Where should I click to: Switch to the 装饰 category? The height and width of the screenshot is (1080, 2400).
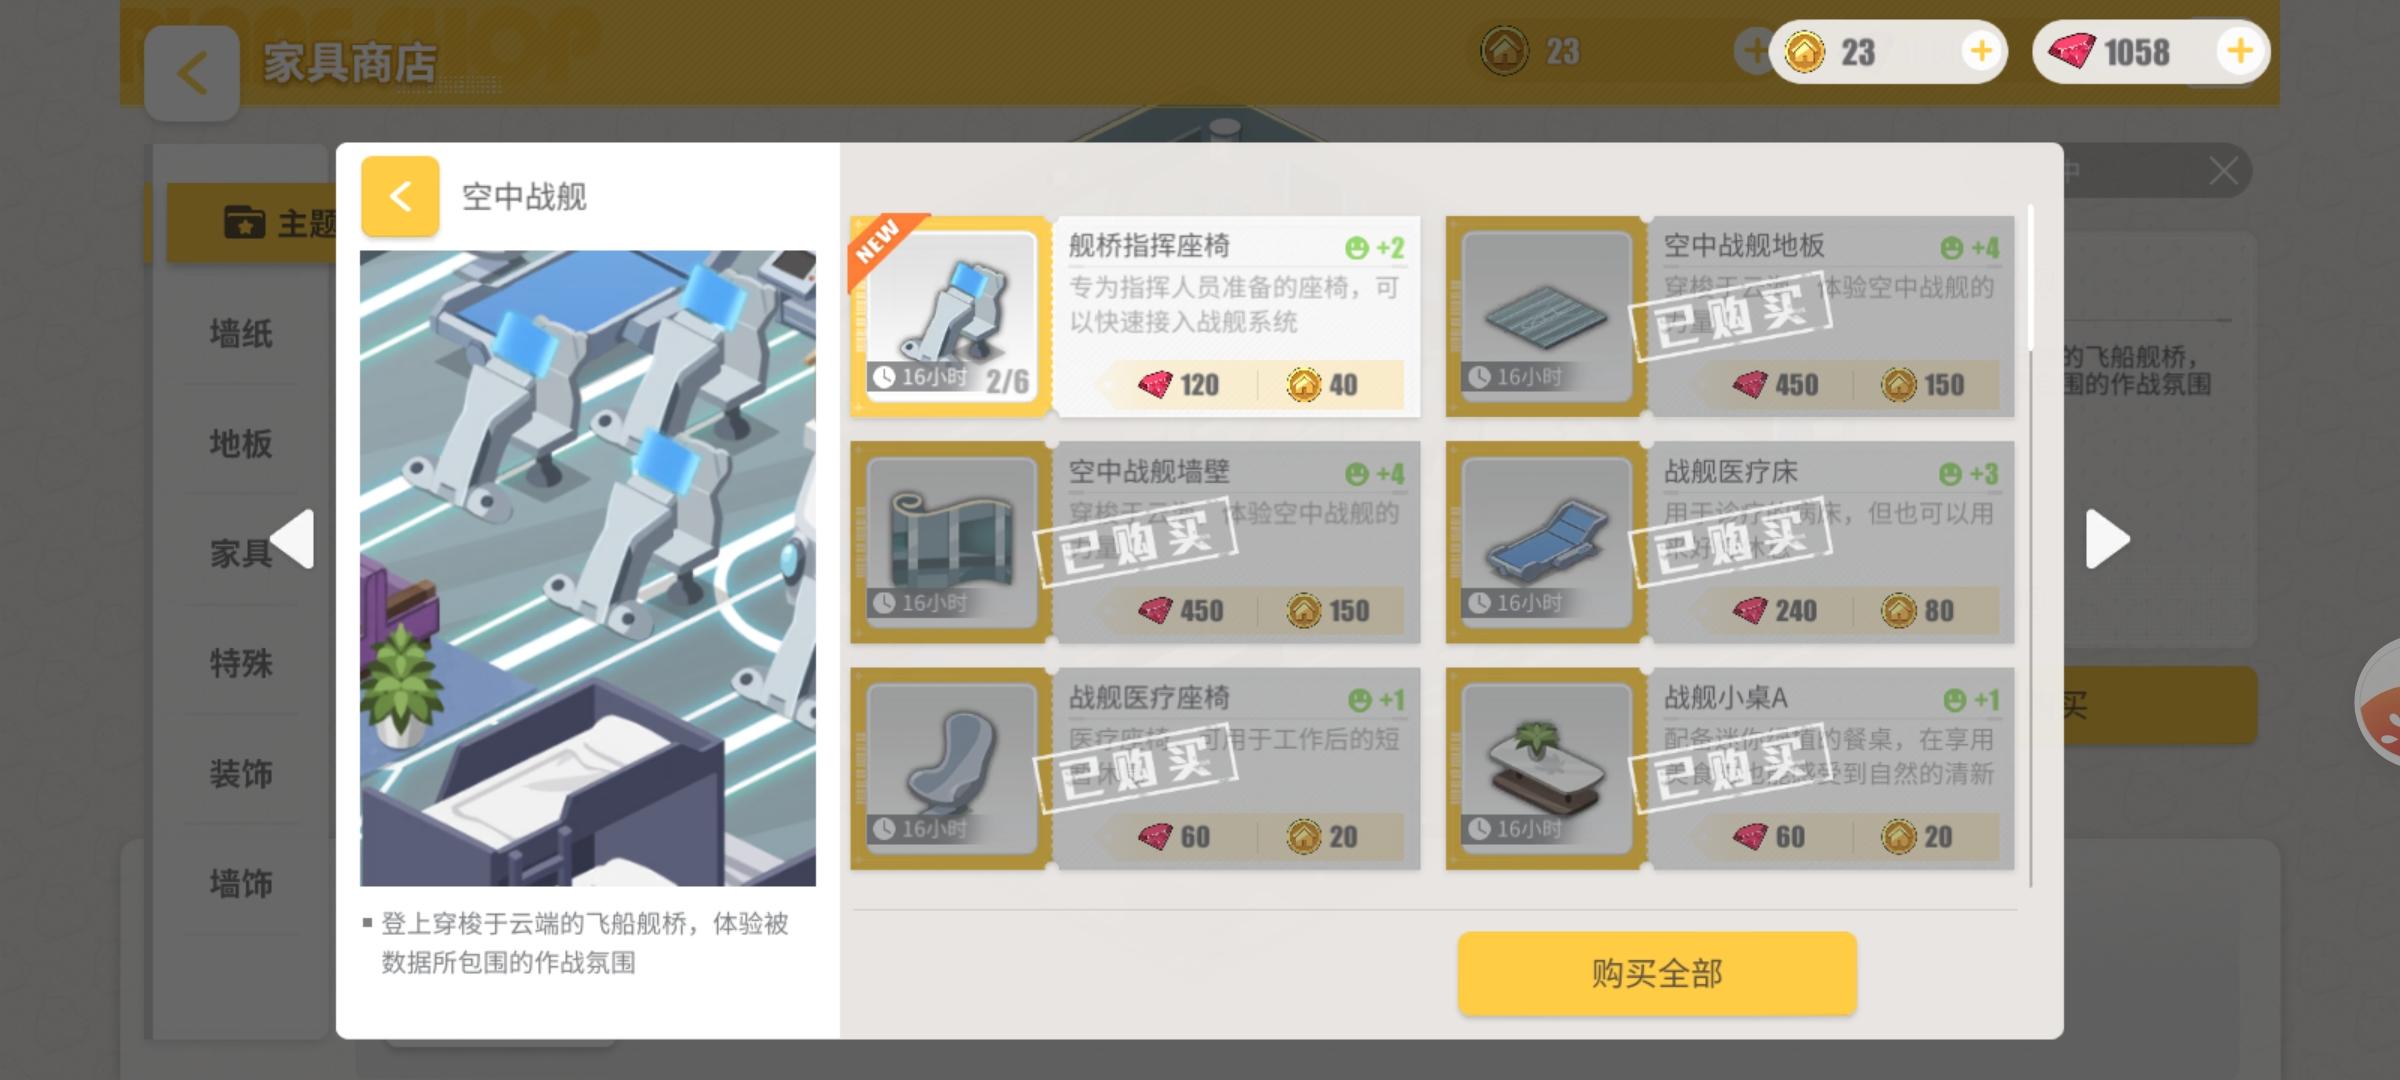[241, 773]
